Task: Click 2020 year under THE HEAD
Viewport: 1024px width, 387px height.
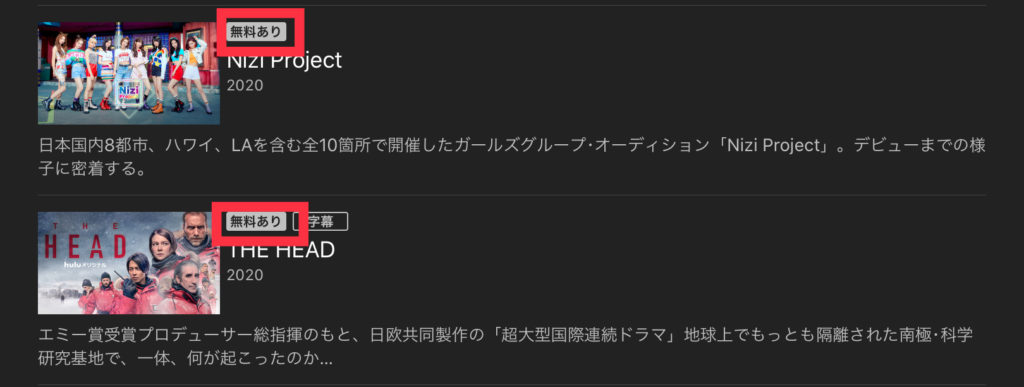Action: coord(245,275)
